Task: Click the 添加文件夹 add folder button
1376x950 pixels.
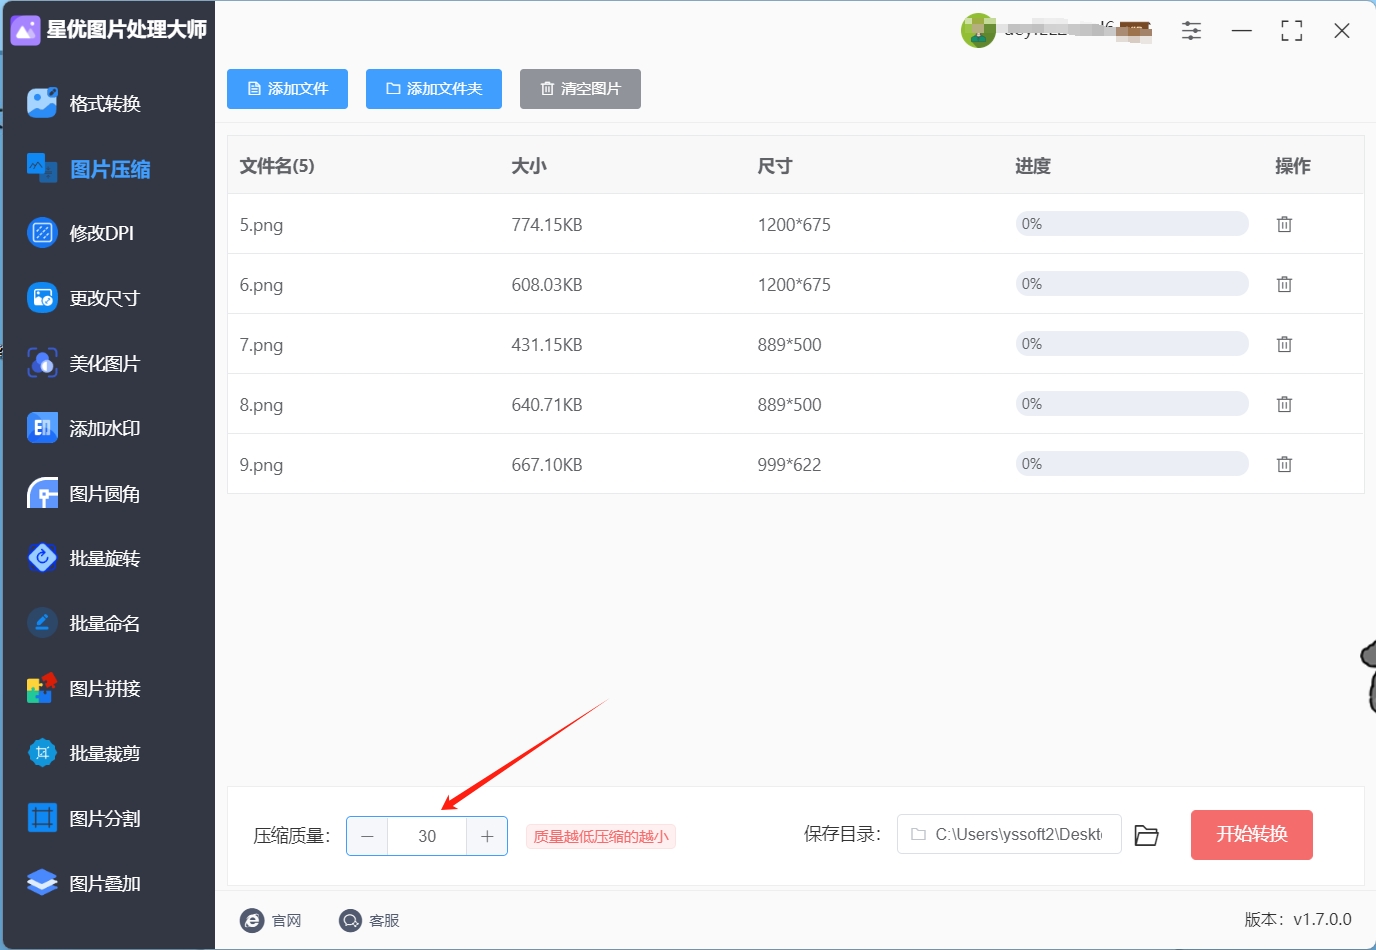Action: click(434, 89)
